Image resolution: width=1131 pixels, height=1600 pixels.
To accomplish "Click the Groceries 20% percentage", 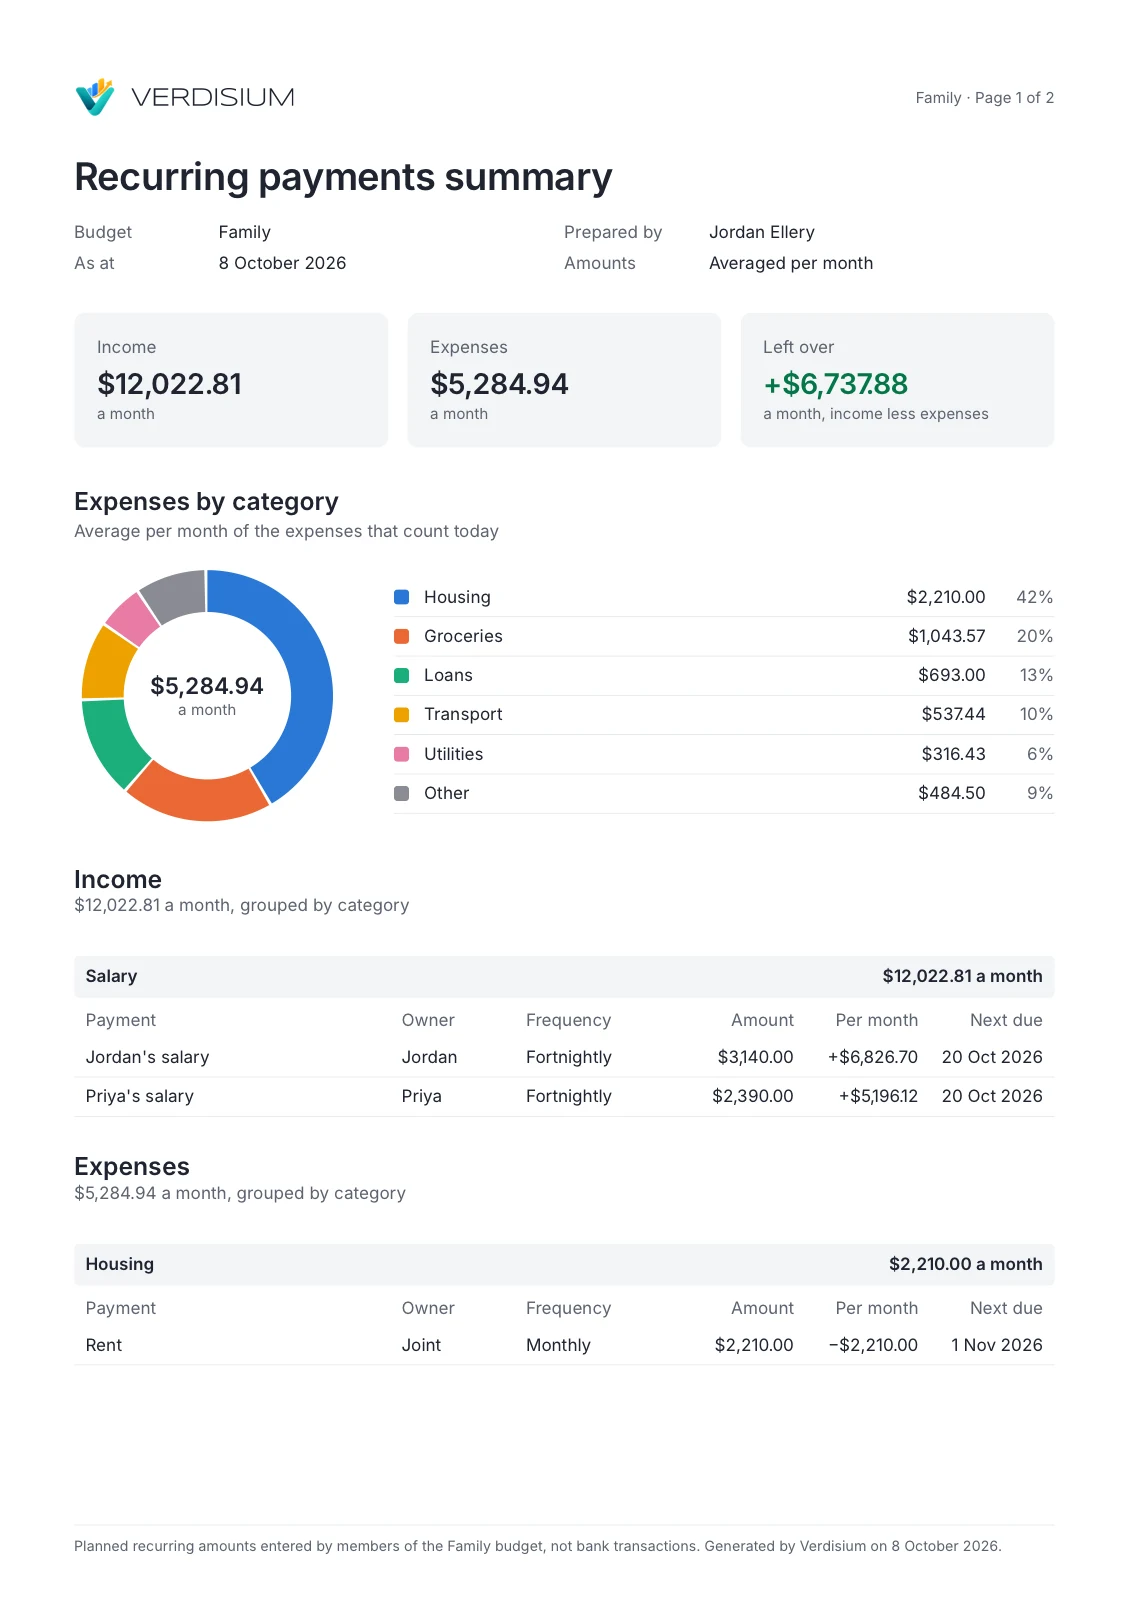I will coord(1034,636).
